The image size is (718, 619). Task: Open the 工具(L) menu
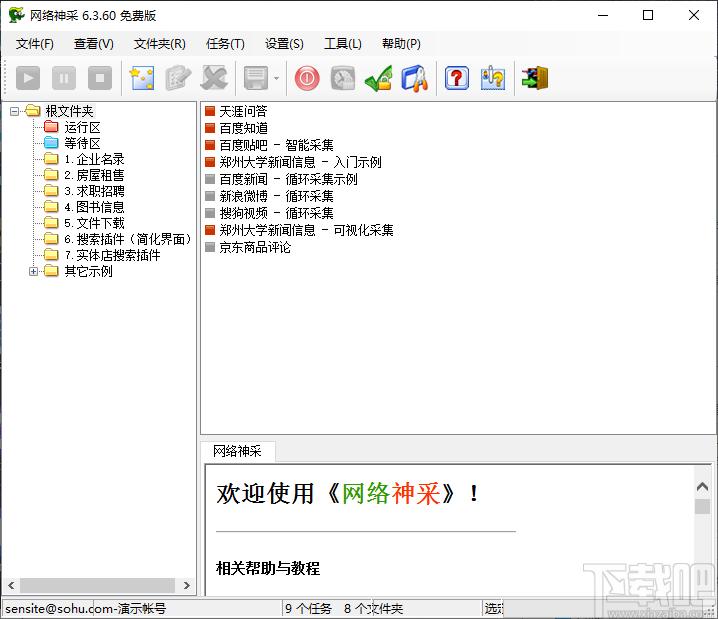coord(343,43)
